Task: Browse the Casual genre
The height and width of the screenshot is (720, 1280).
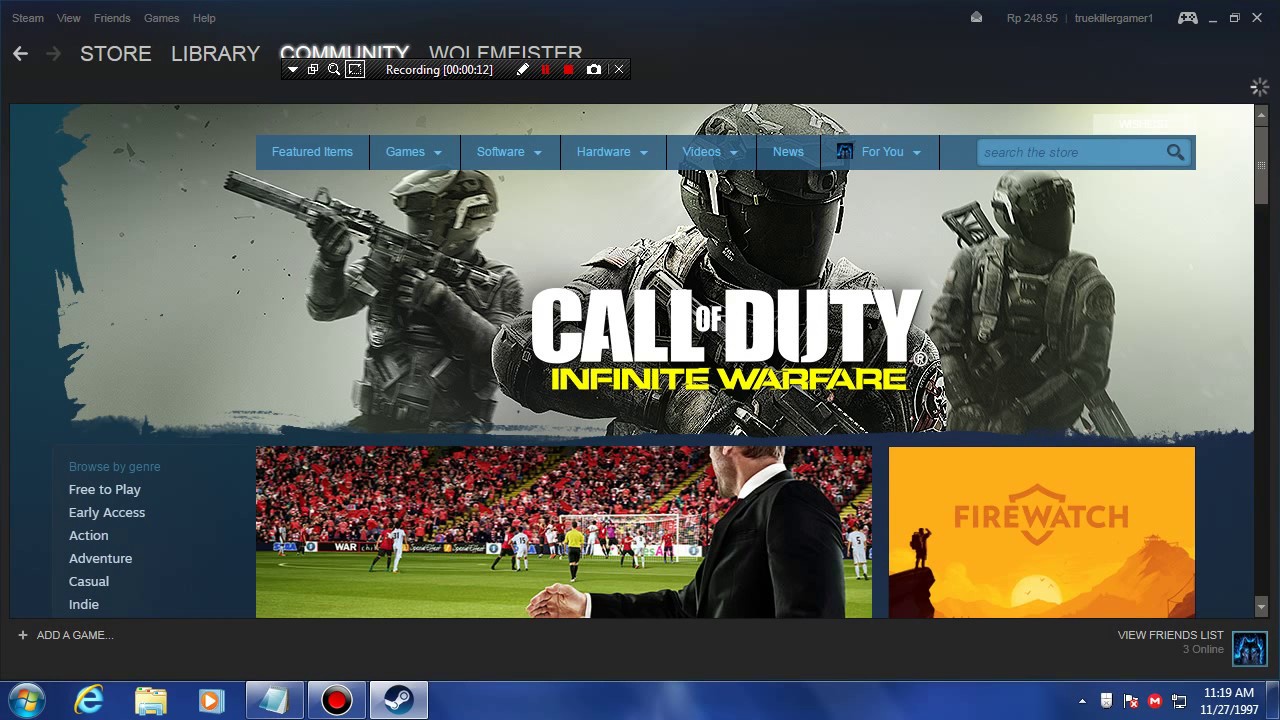Action: (x=89, y=581)
